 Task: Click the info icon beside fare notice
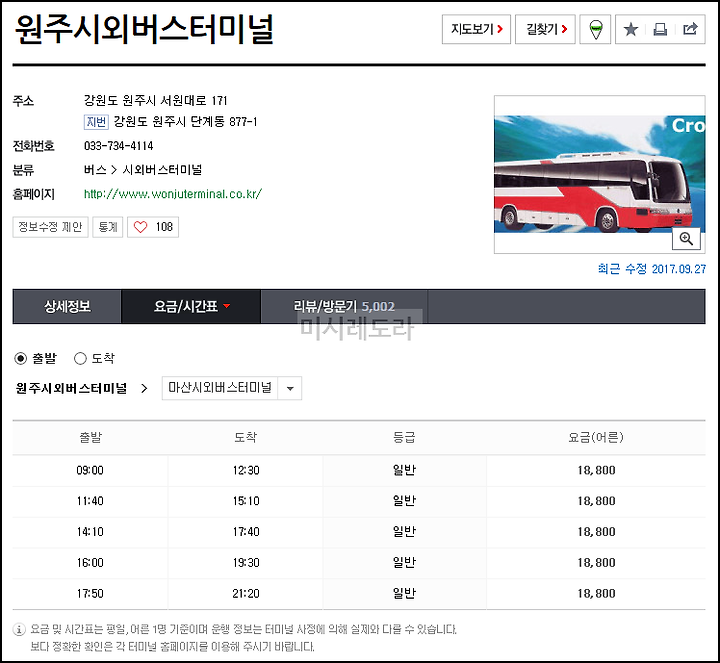(x=19, y=629)
